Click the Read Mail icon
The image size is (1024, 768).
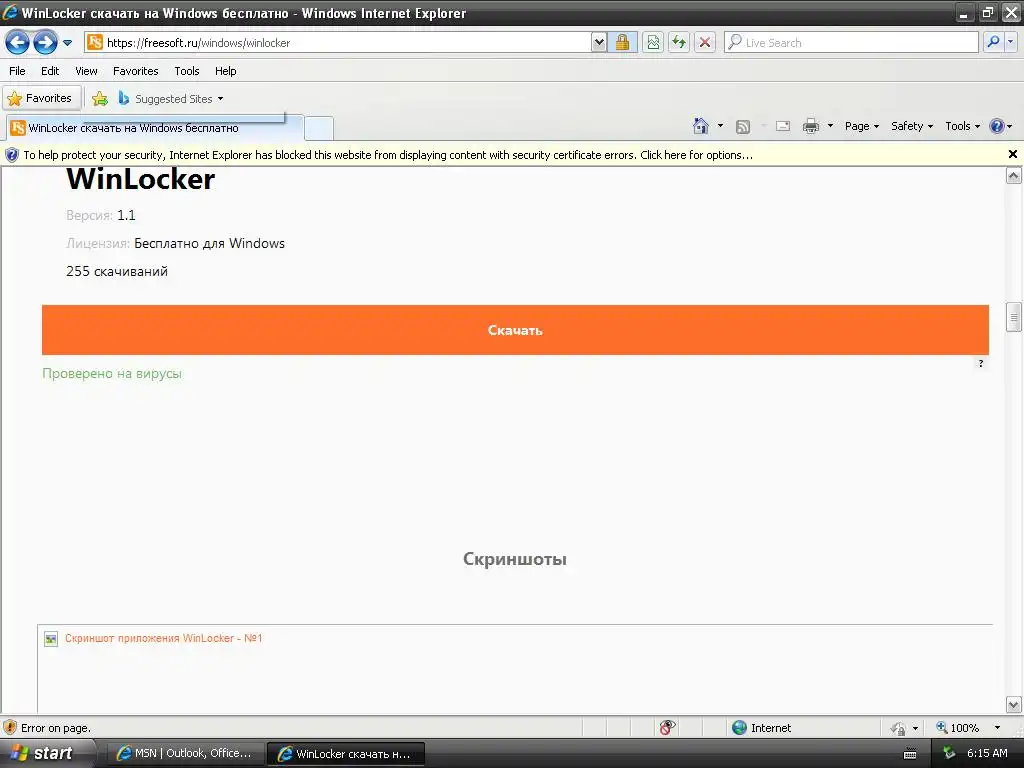click(x=783, y=126)
